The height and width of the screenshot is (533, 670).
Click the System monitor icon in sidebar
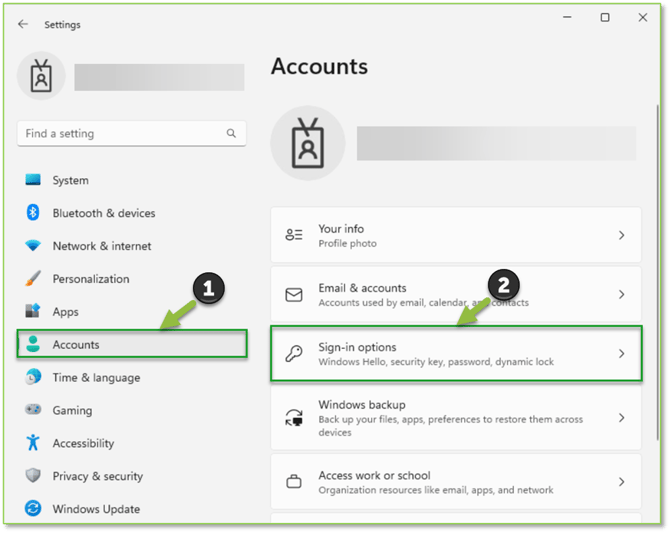click(x=33, y=180)
